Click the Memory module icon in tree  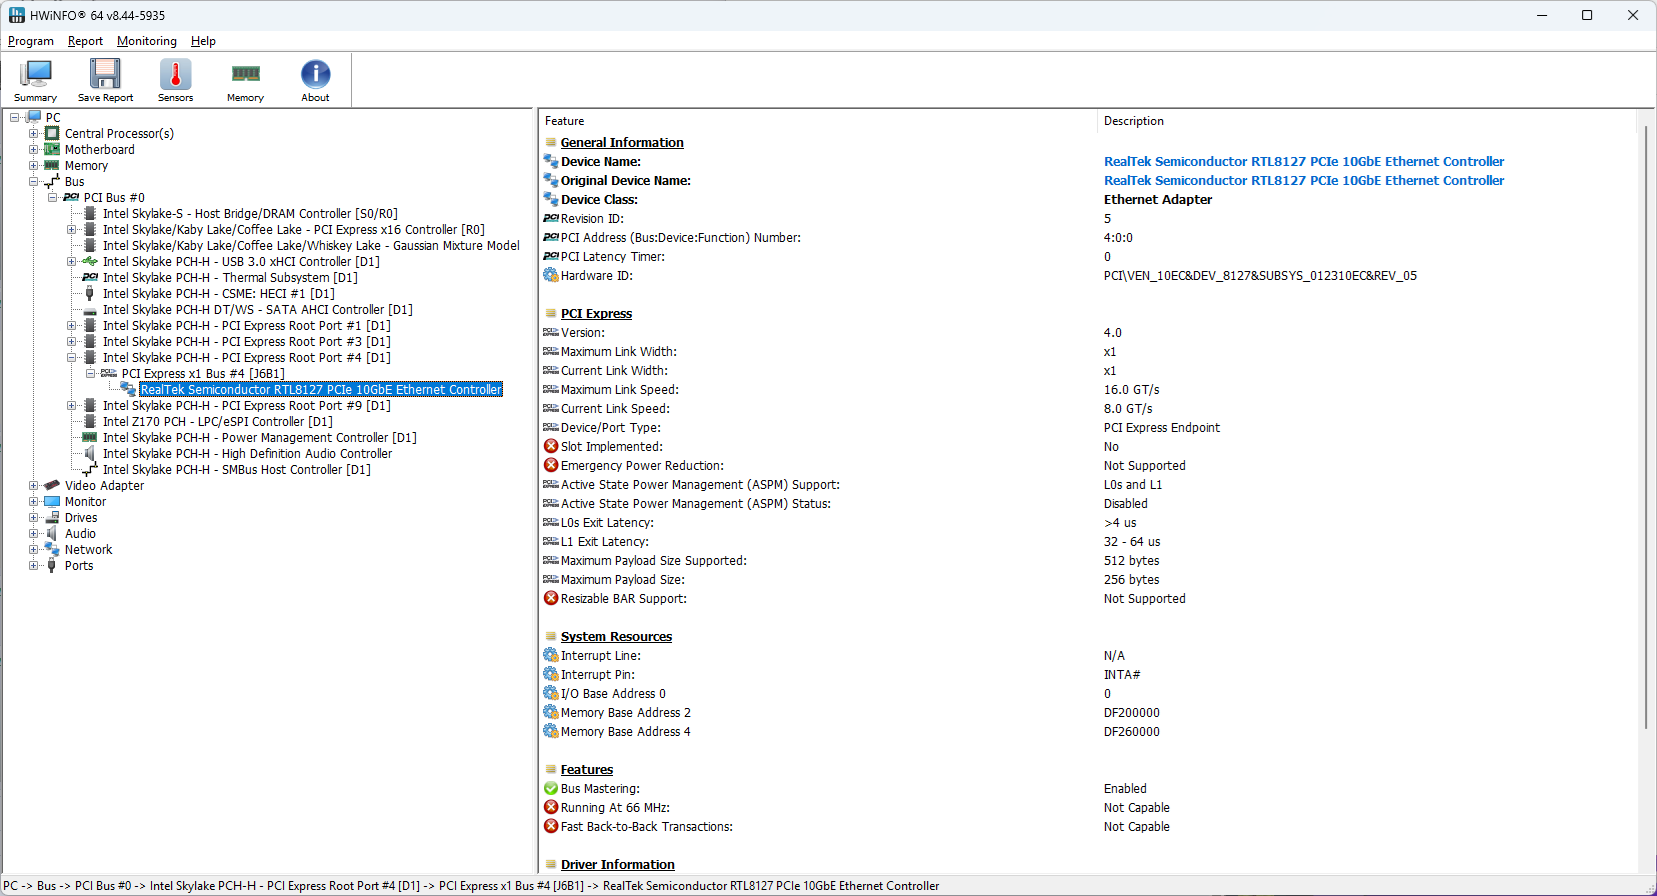(x=52, y=165)
